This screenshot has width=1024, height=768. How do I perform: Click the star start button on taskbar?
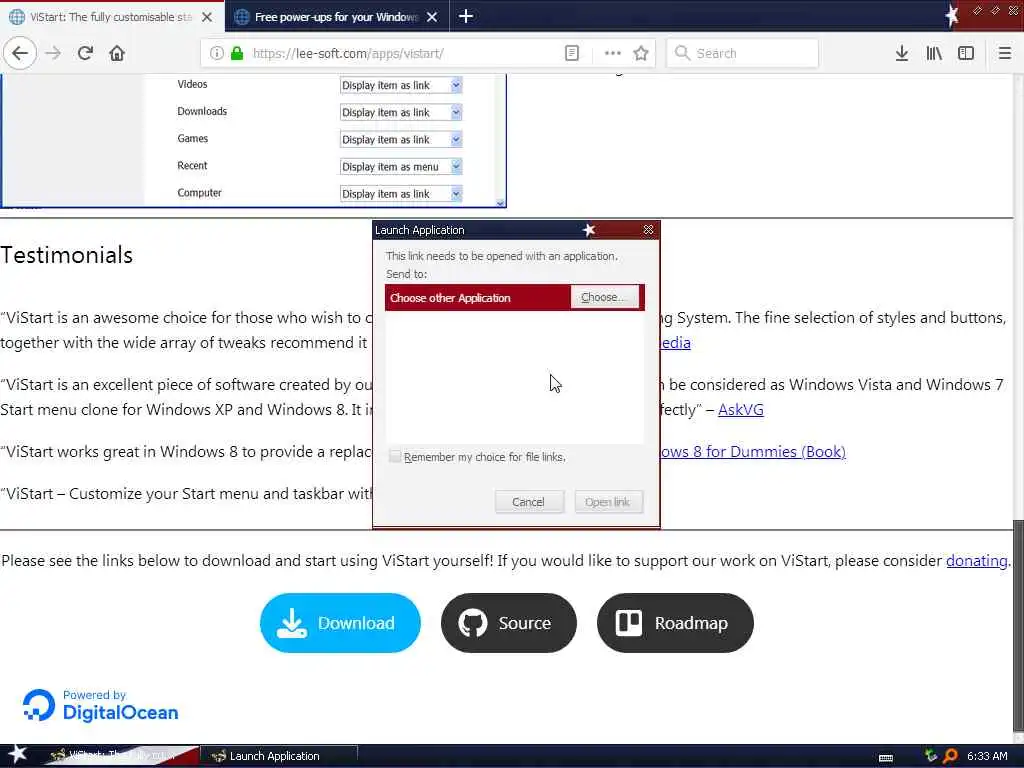(x=18, y=754)
